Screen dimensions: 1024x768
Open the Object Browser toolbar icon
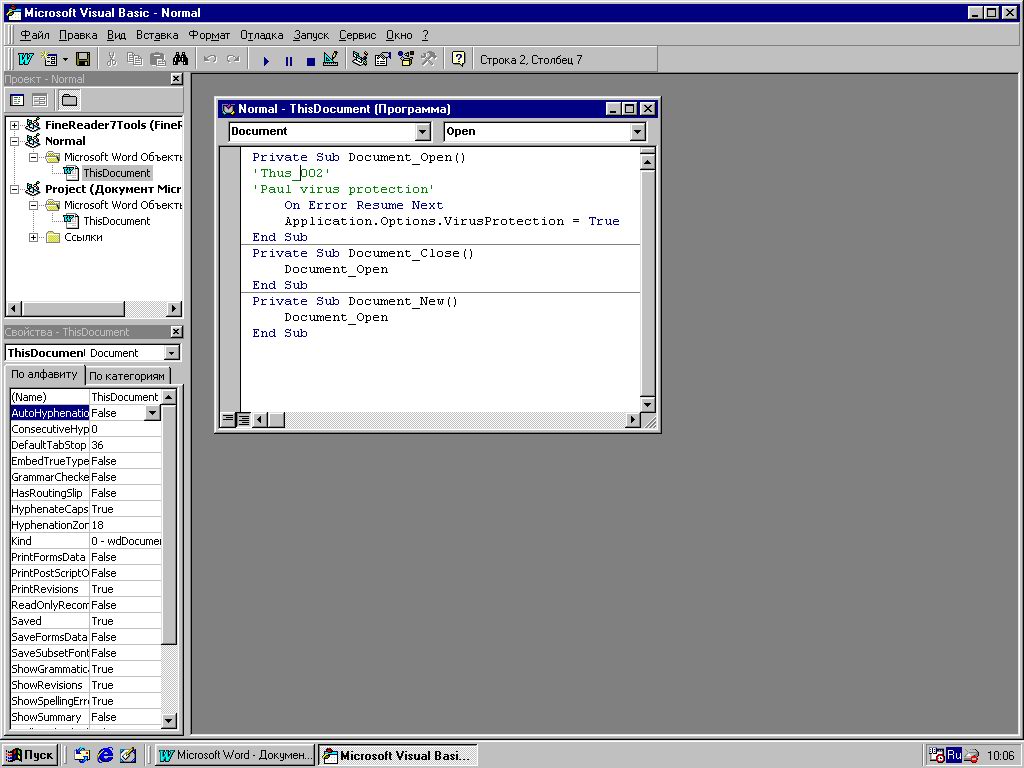(x=406, y=59)
